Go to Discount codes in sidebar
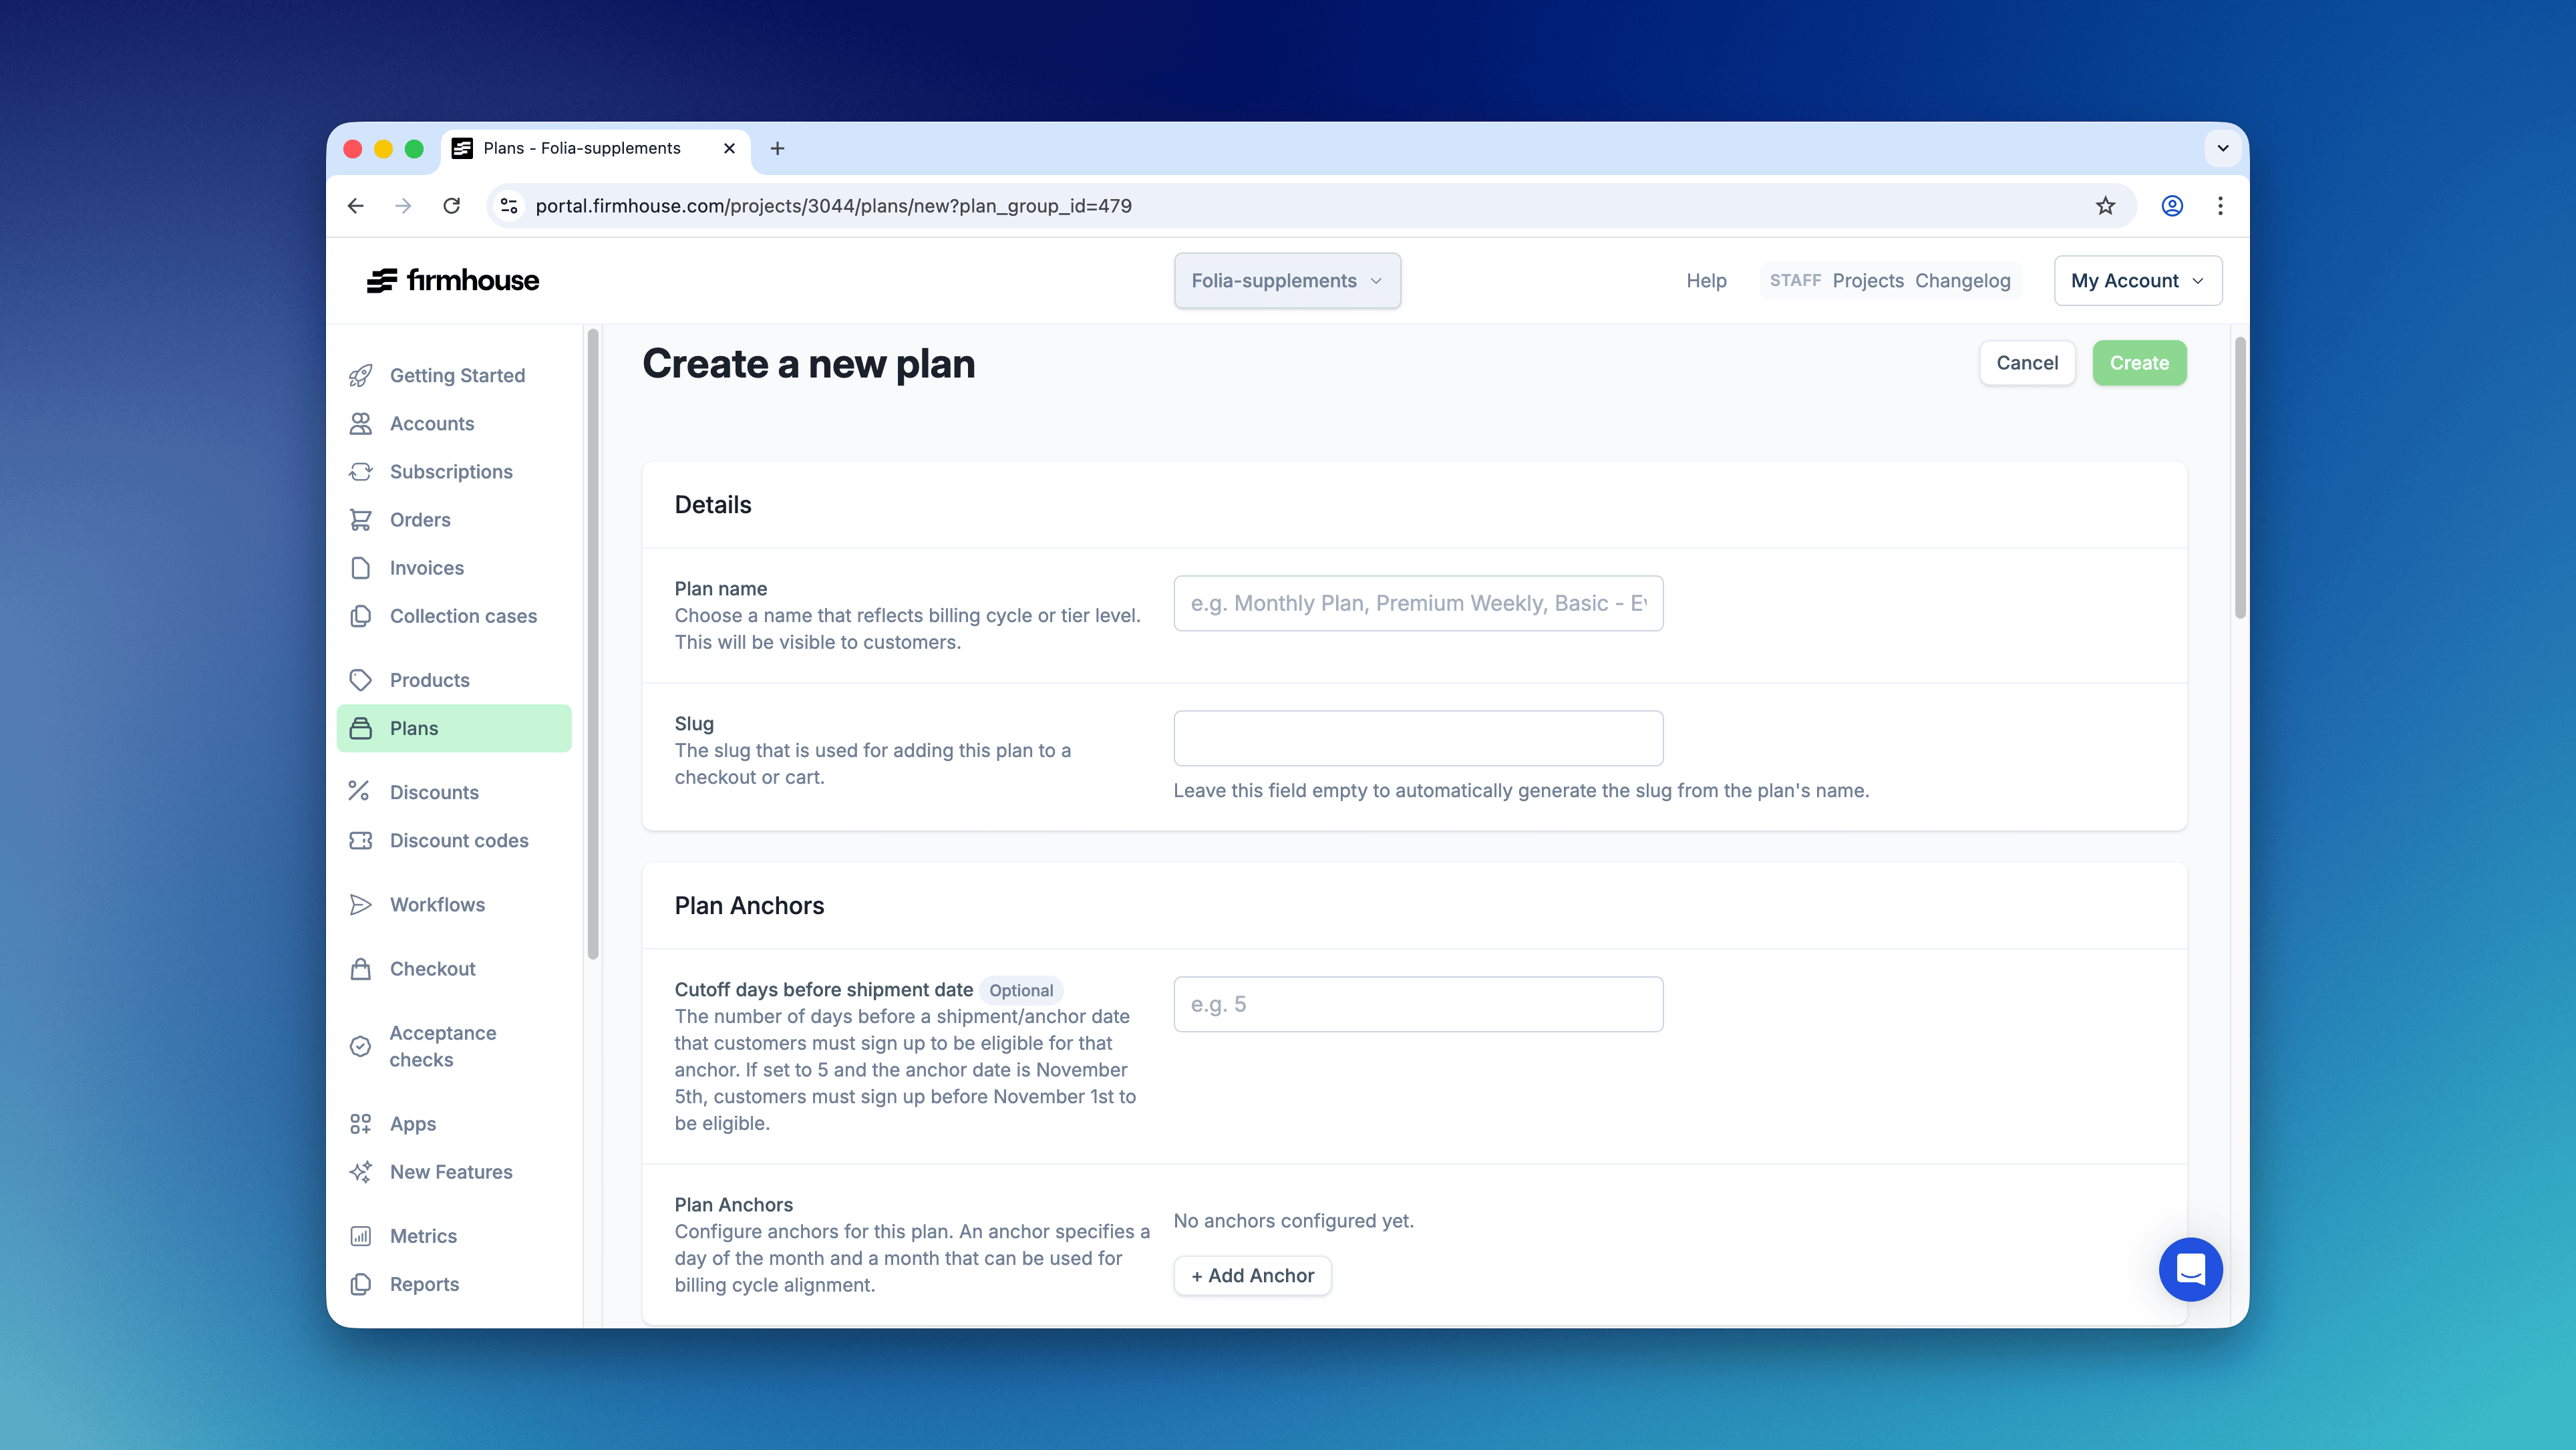Viewport: 2576px width, 1450px height. click(x=458, y=840)
